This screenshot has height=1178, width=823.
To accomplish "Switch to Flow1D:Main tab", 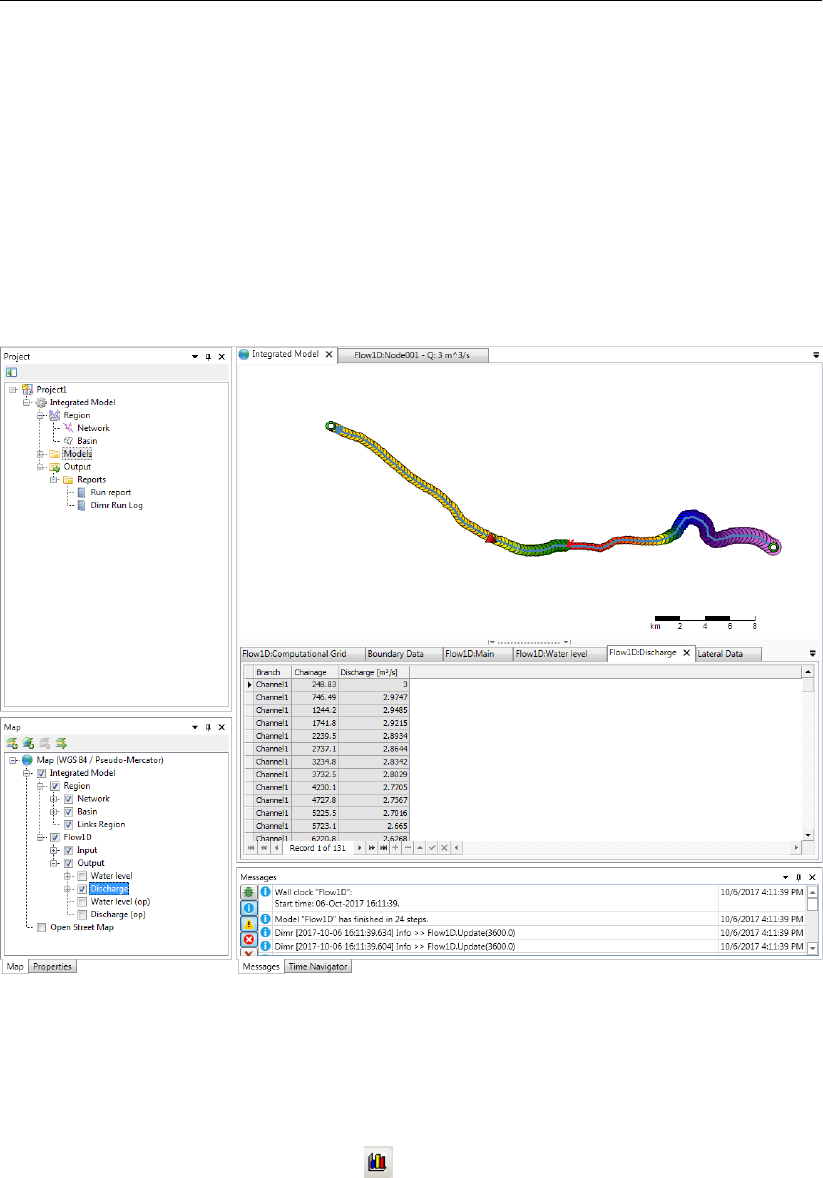I will [x=477, y=654].
